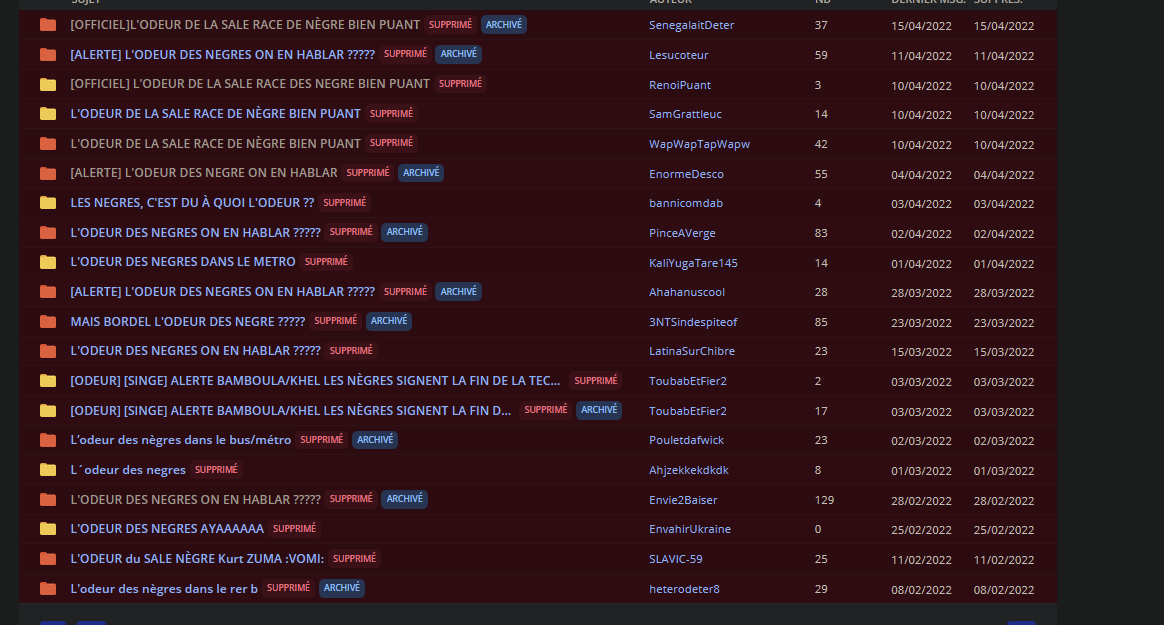This screenshot has width=1164, height=625.
Task: Click the last message date 11/02/2022
Action: pos(921,560)
